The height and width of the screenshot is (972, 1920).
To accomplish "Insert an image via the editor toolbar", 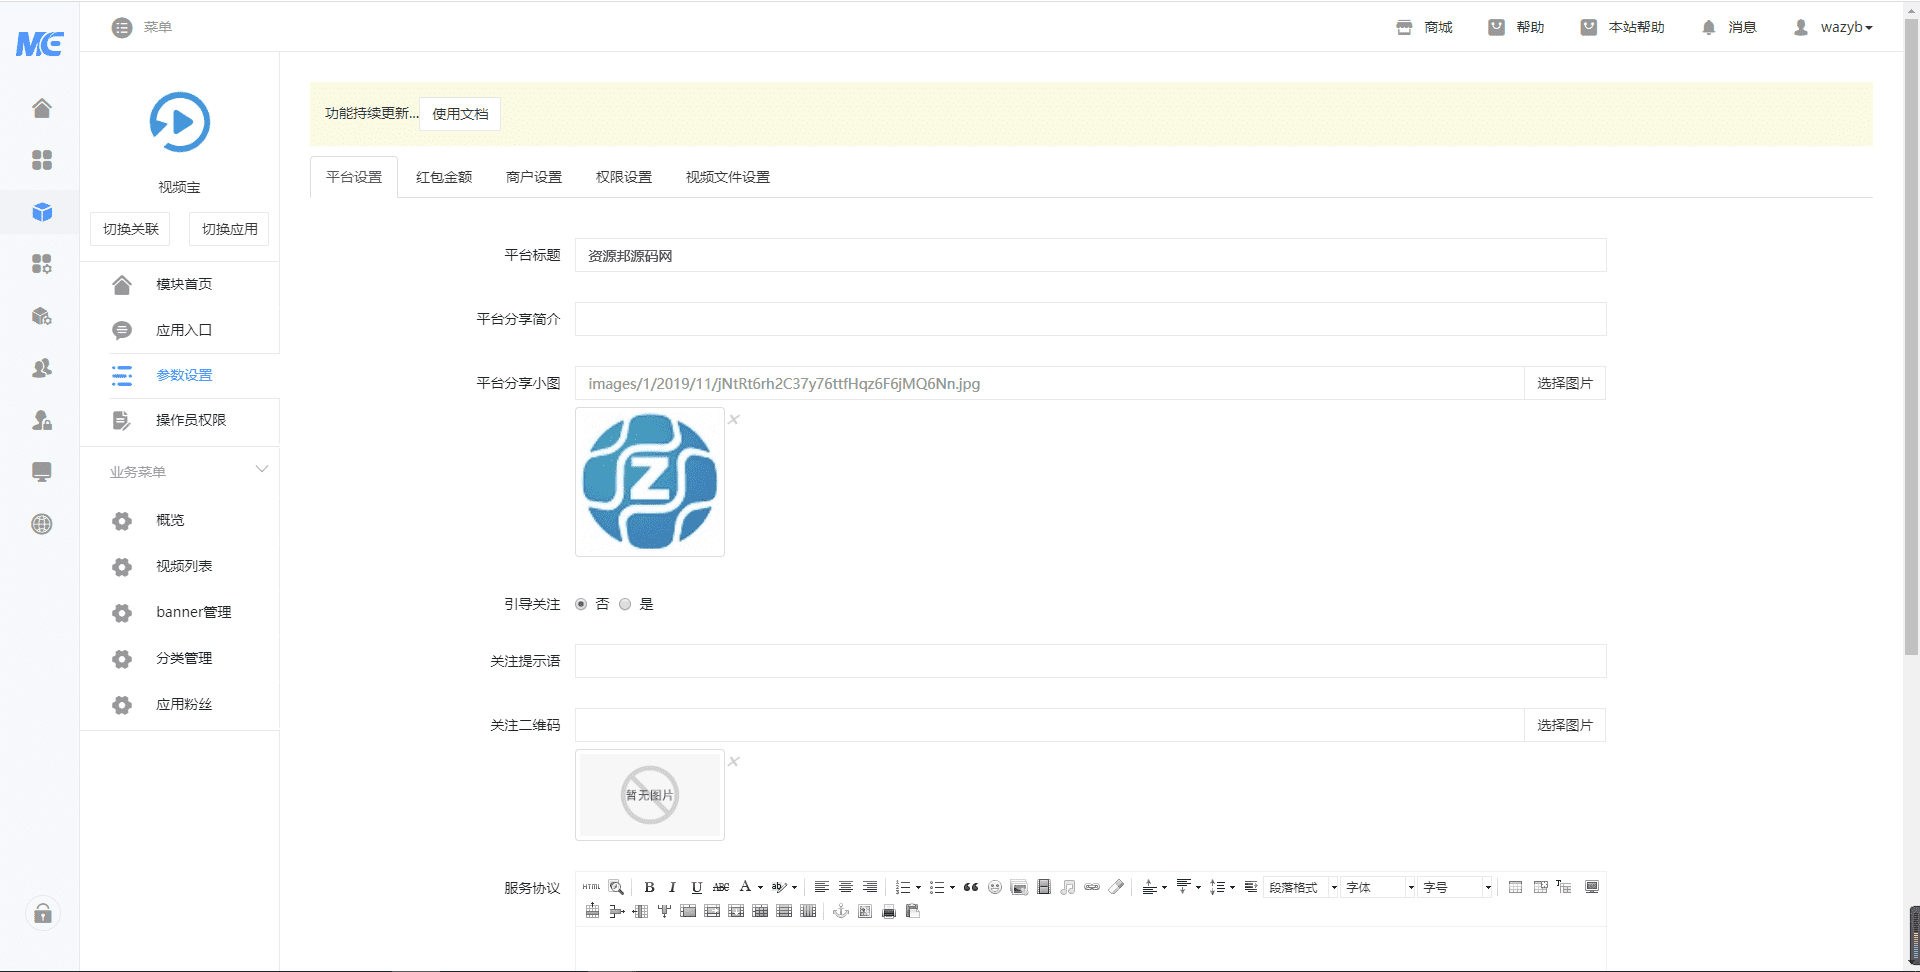I will click(x=1019, y=887).
